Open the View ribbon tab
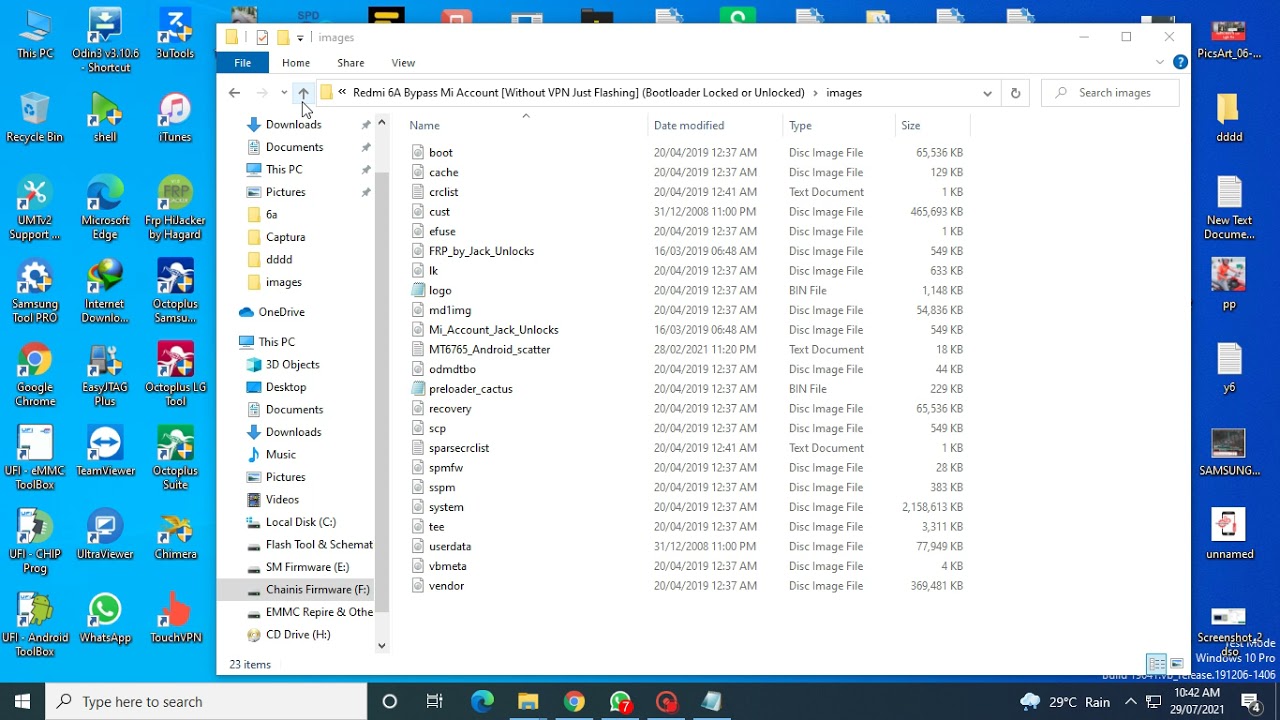 pyautogui.click(x=403, y=62)
